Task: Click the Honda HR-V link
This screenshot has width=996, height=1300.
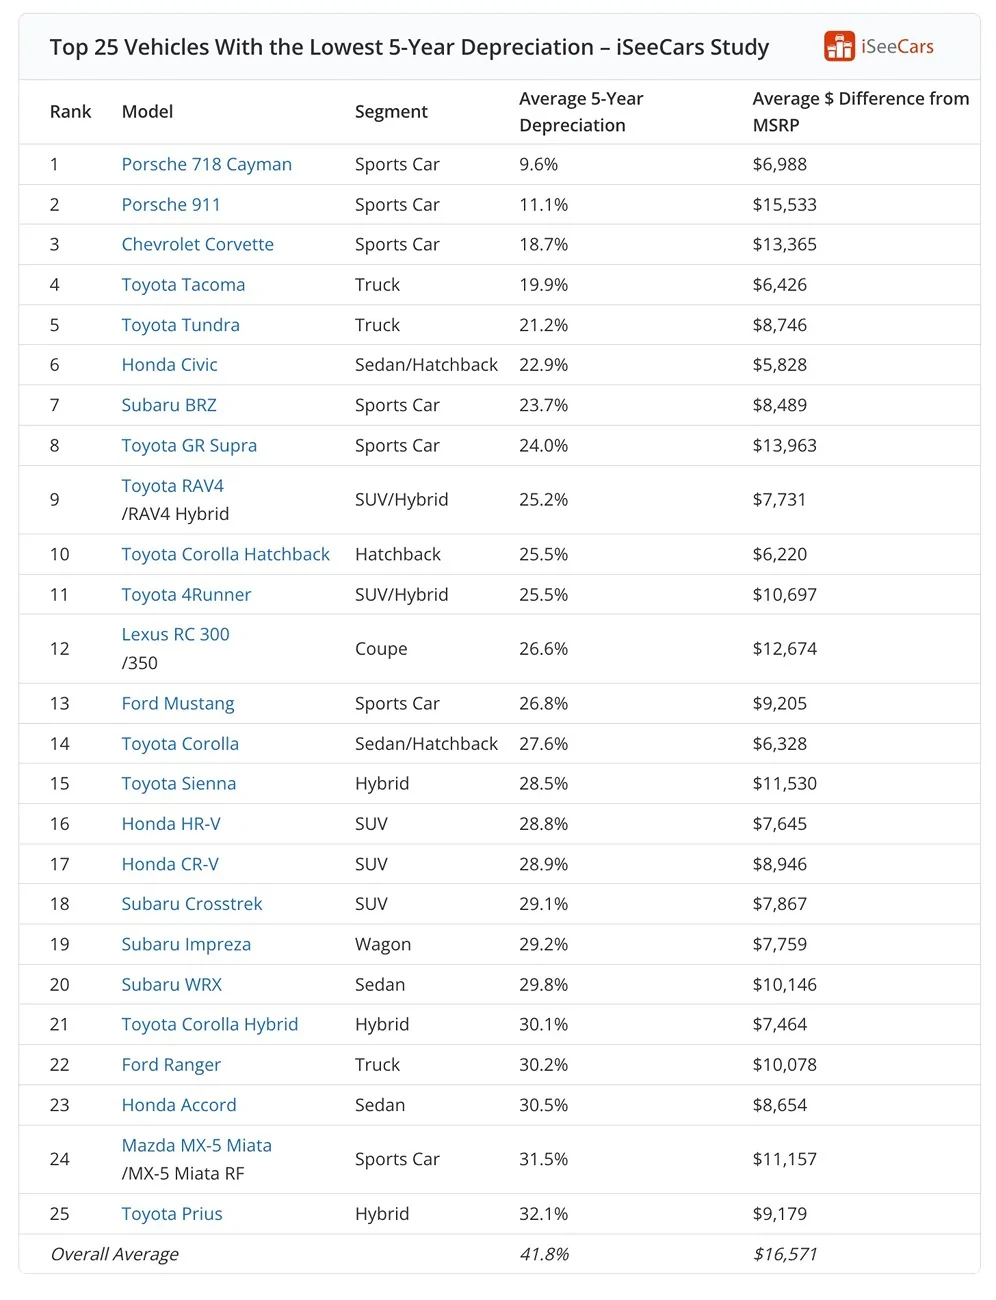Action: (171, 824)
